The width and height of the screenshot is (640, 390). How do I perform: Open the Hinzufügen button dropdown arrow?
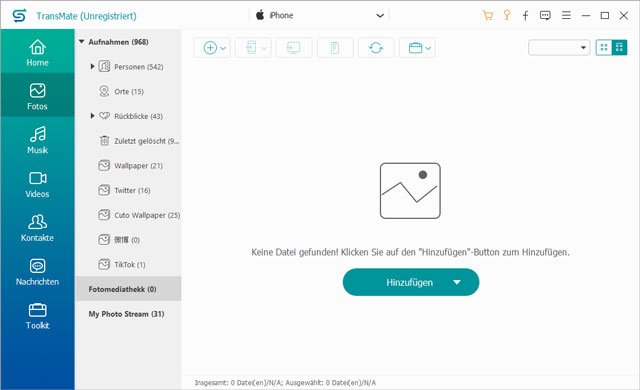tap(457, 282)
